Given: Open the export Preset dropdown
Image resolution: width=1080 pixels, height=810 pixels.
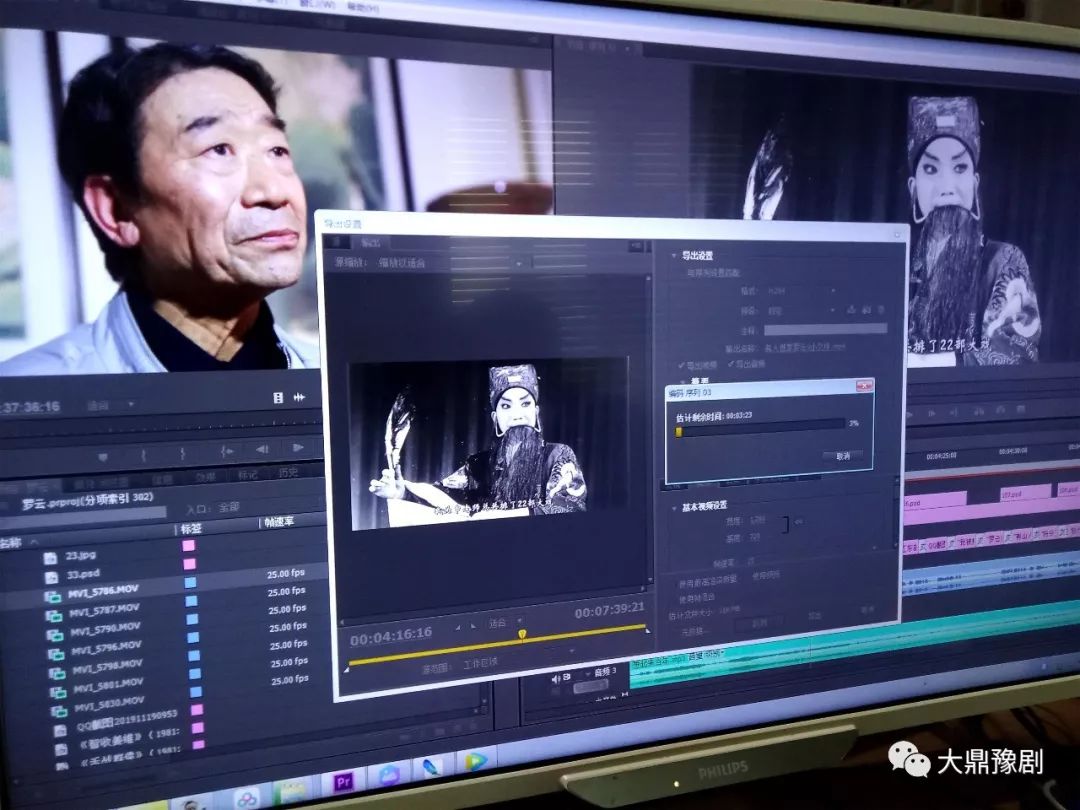Looking at the screenshot, I should tap(800, 311).
